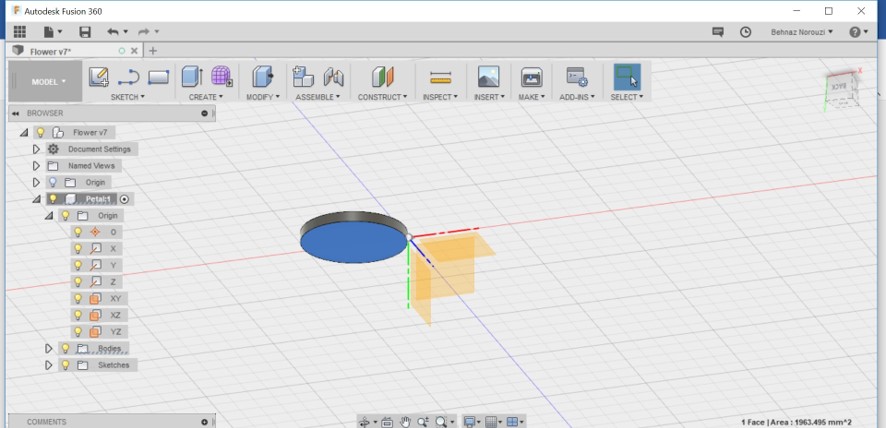
Task: Click the Create Form sculpt icon
Action: pos(222,76)
